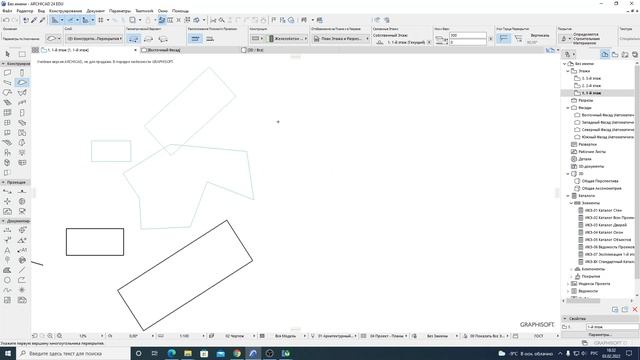The image size is (640, 360).
Task: Click the Inject Parameters syringe icon
Action: tap(42, 20)
